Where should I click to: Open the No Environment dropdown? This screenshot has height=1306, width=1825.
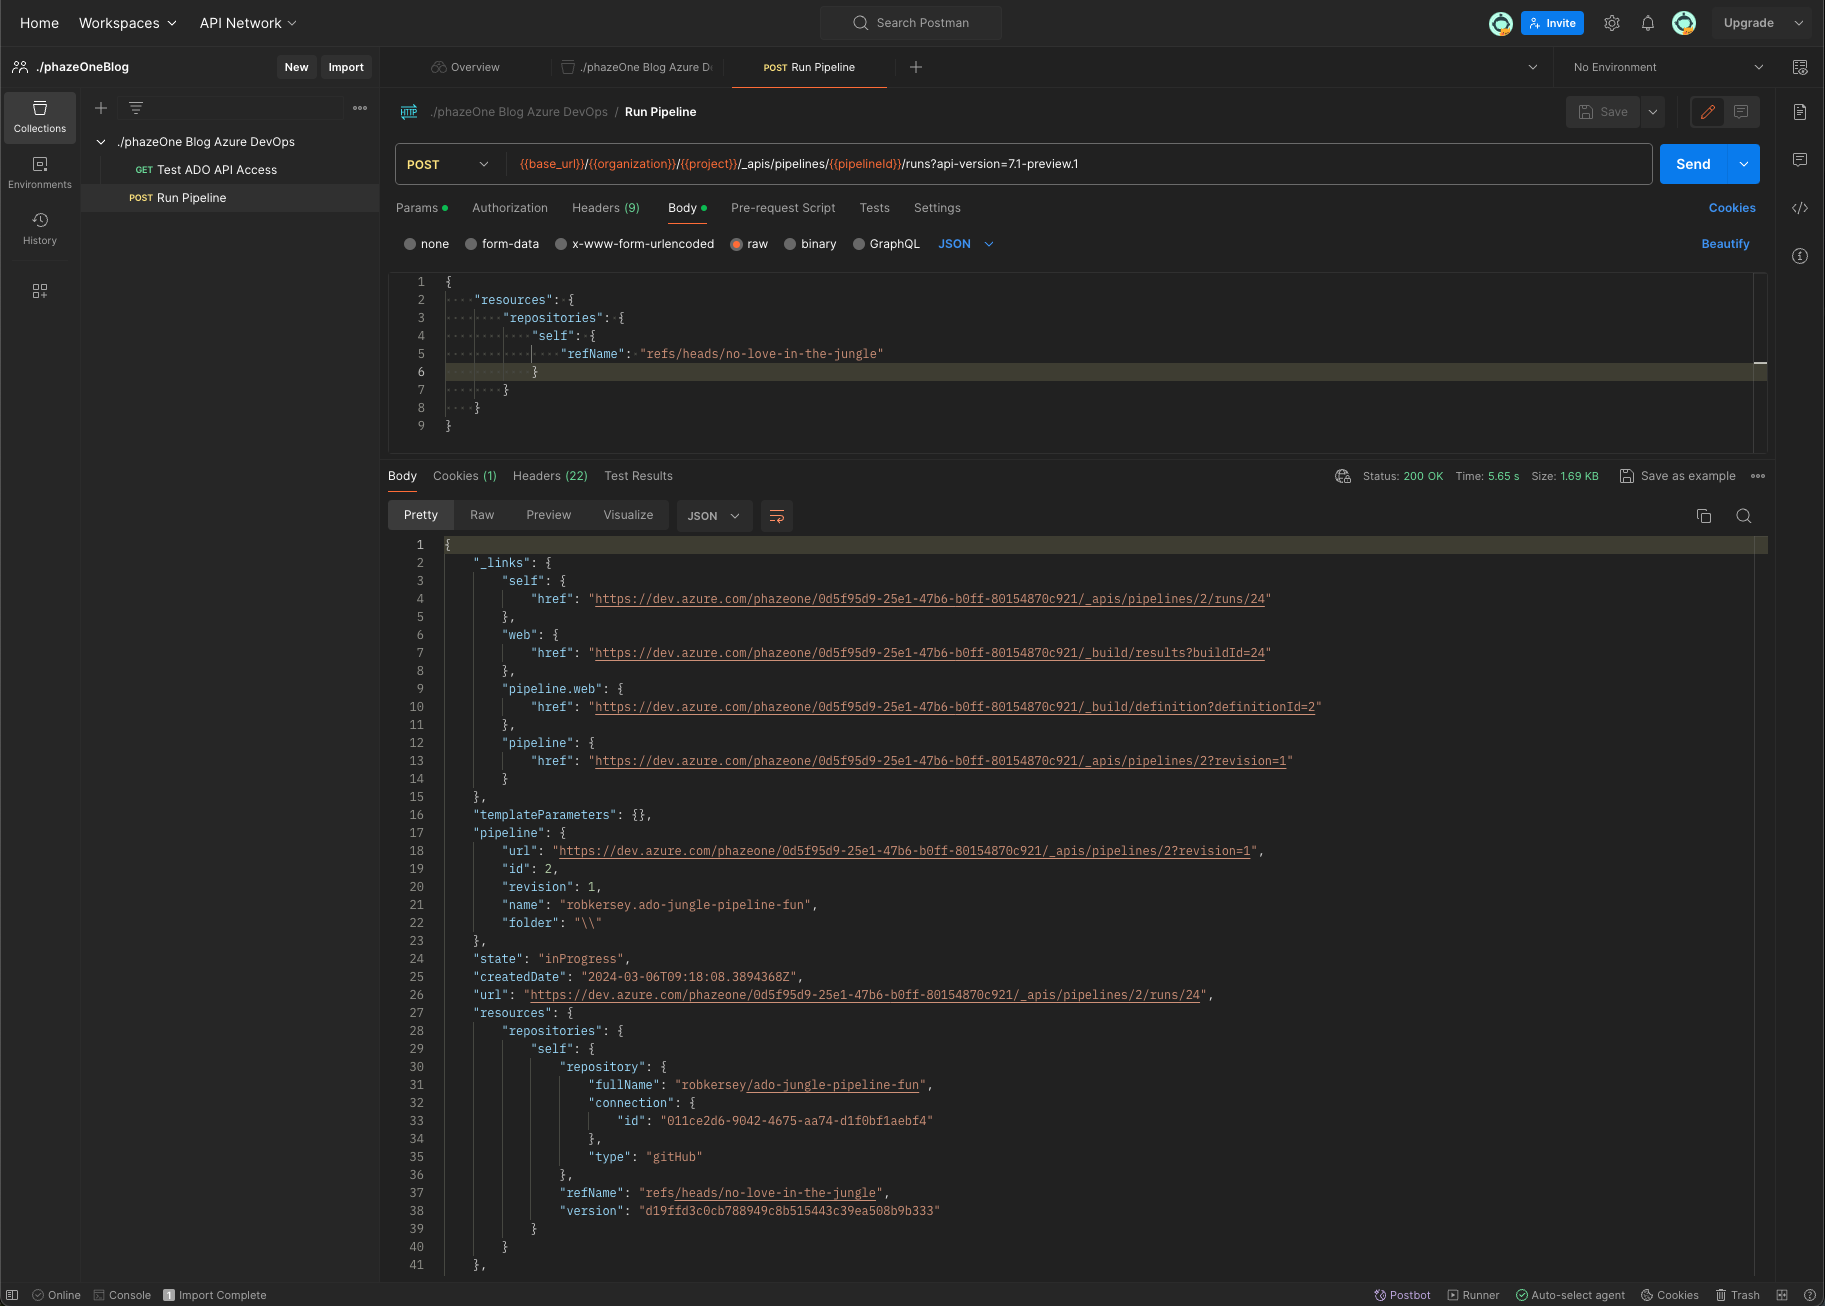[x=1668, y=67]
